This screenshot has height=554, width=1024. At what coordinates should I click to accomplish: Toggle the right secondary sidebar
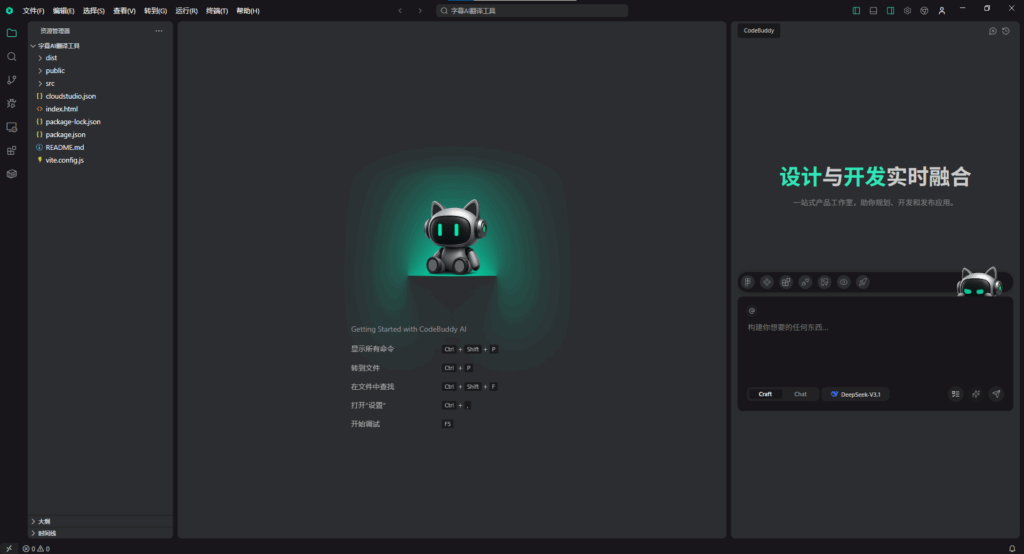890,10
